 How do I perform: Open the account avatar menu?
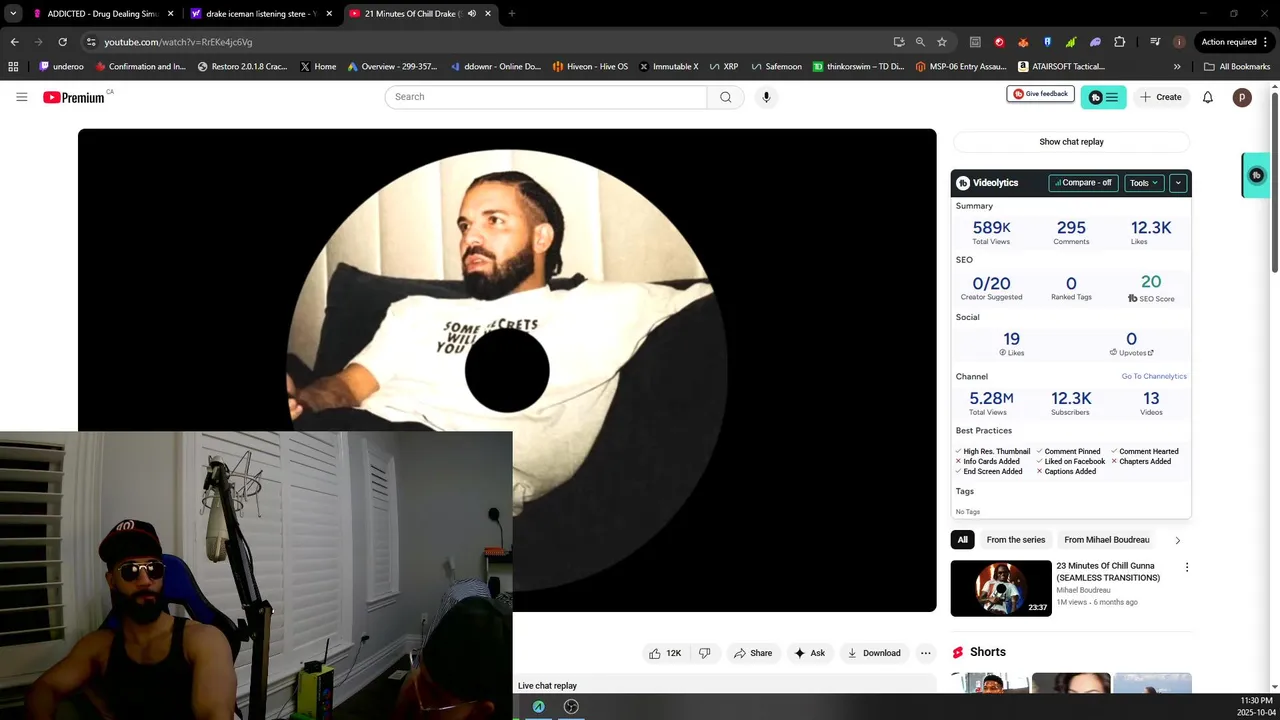tap(1242, 97)
